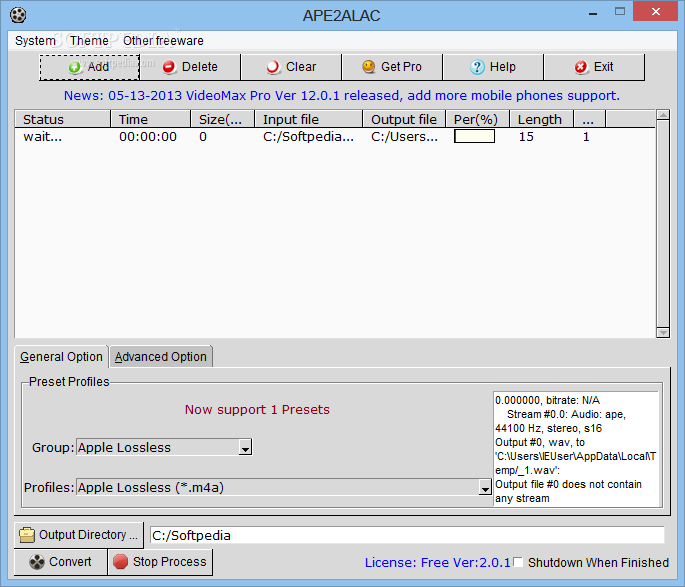685x587 pixels.
Task: Click the Output Directory folder icon
Action: point(27,535)
